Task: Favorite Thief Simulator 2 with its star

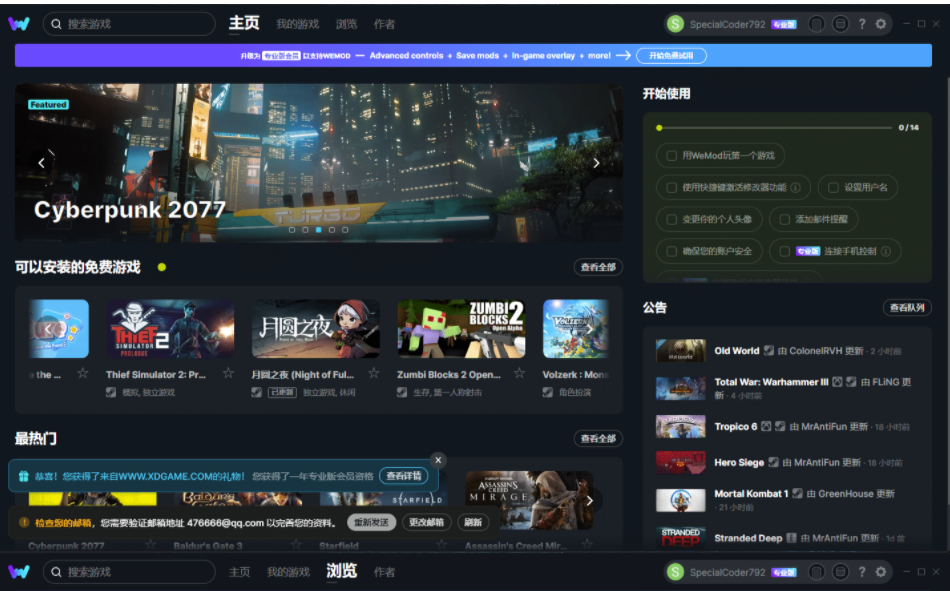Action: [228, 373]
